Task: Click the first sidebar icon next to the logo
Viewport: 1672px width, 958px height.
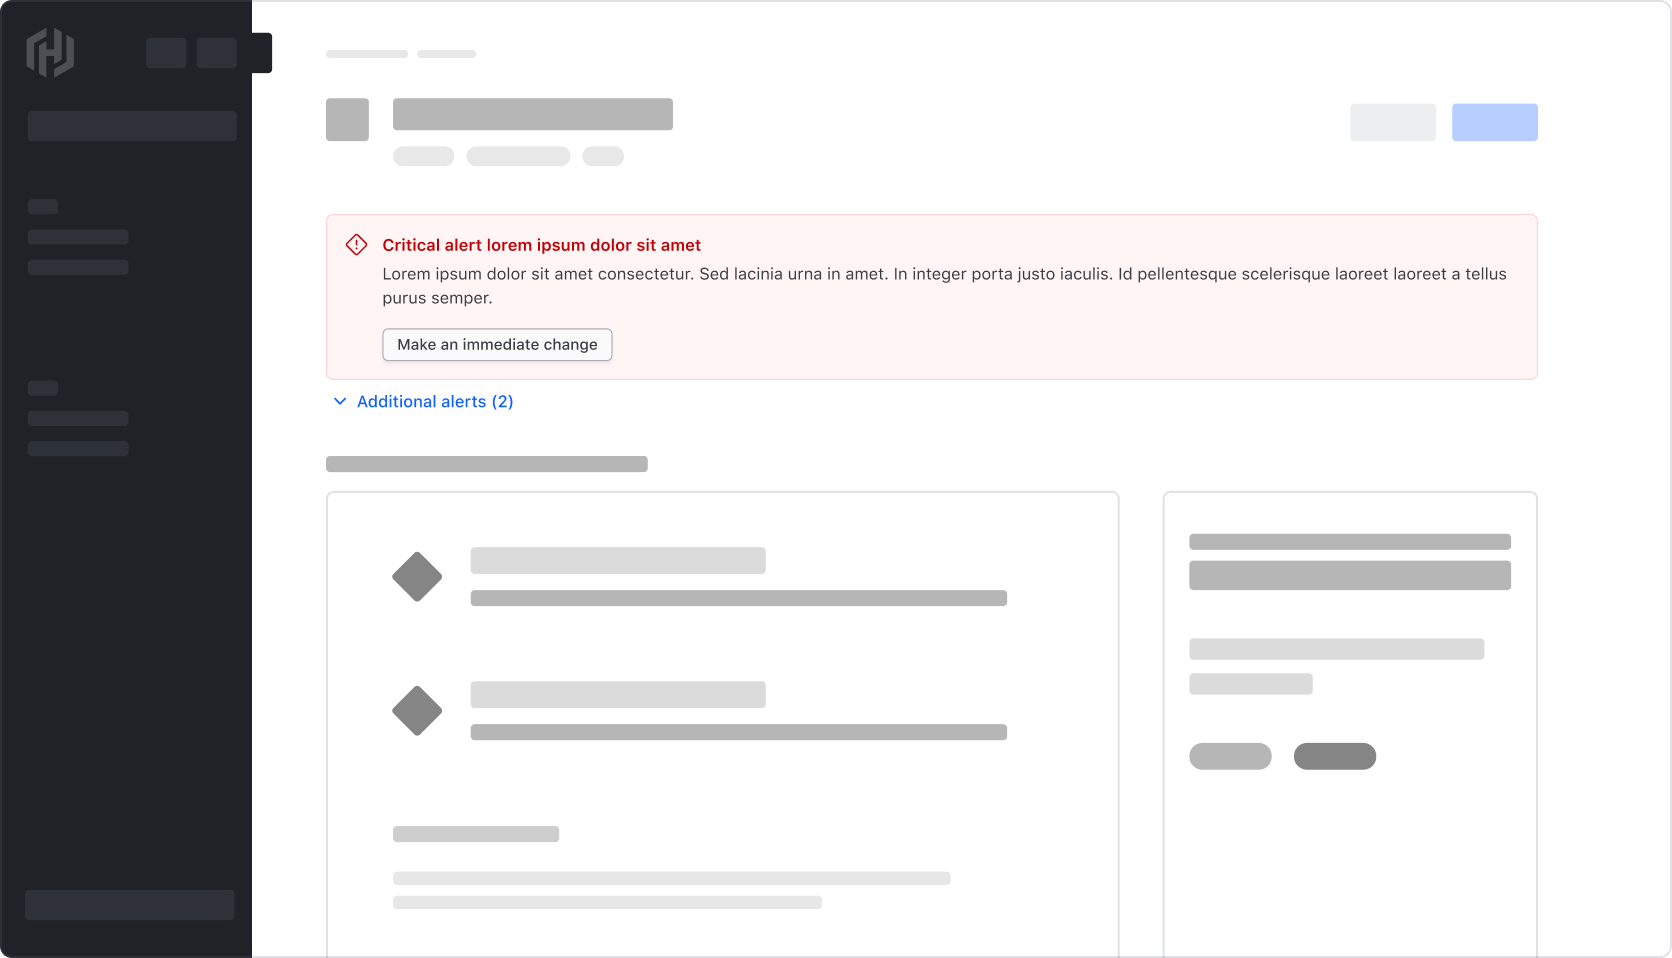Action: (x=166, y=53)
